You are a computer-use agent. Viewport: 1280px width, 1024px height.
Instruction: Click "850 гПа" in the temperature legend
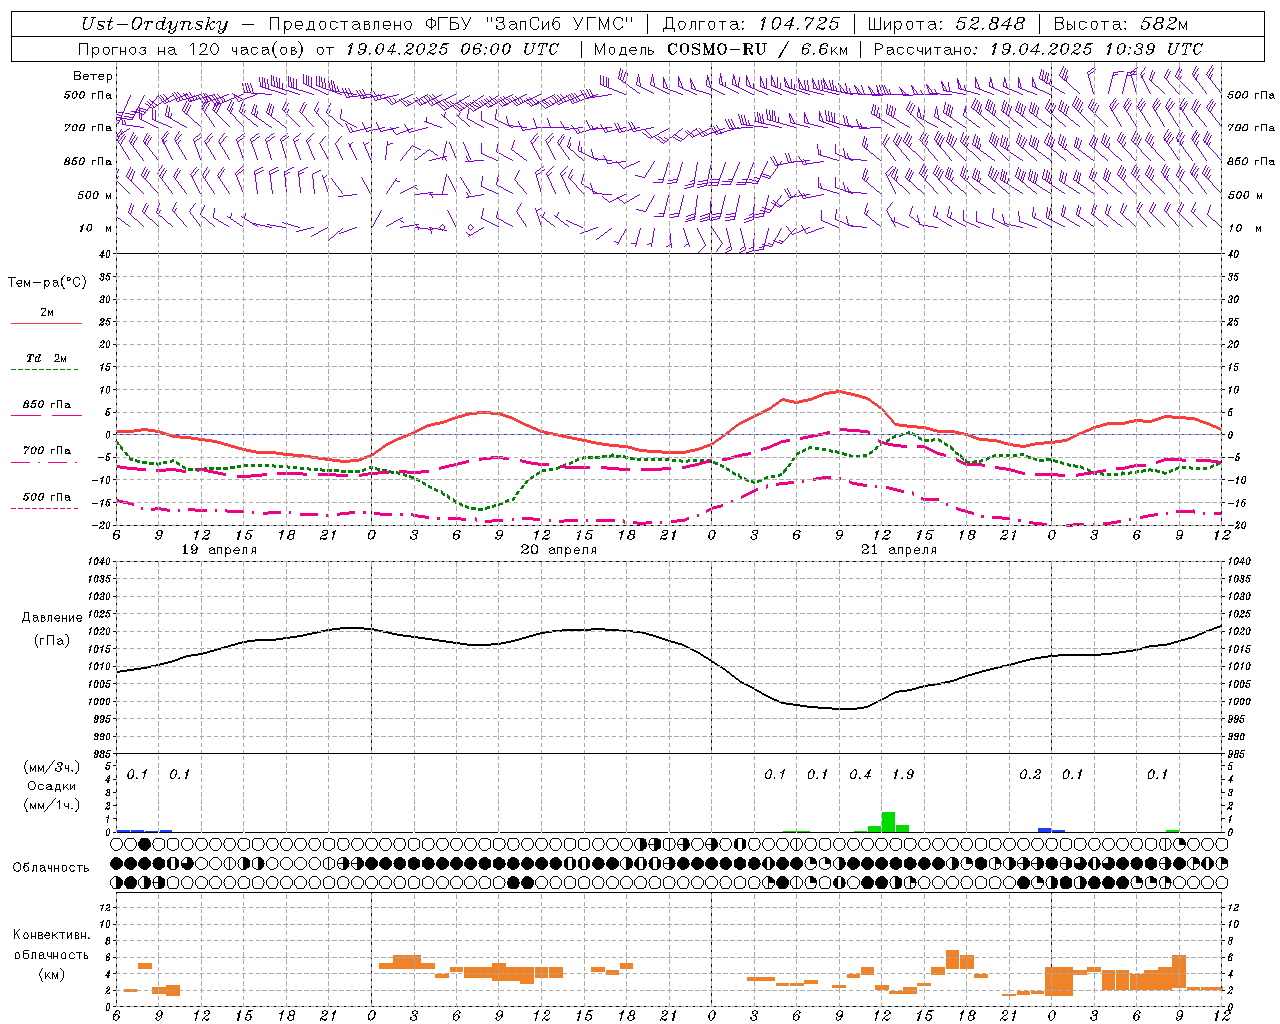pos(47,405)
